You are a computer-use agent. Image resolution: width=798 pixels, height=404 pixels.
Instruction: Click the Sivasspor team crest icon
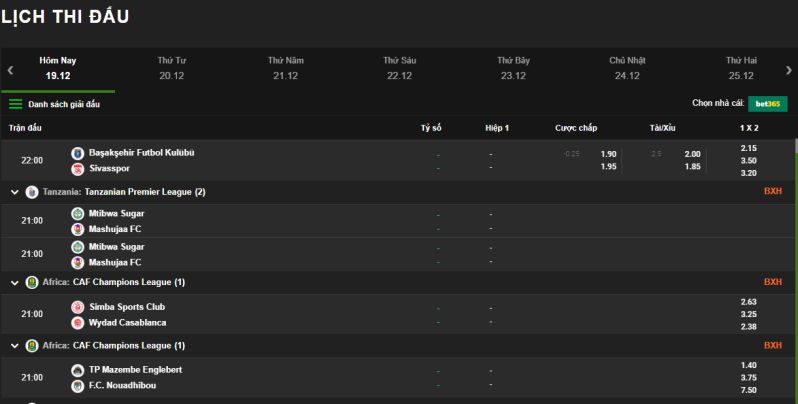(78, 168)
